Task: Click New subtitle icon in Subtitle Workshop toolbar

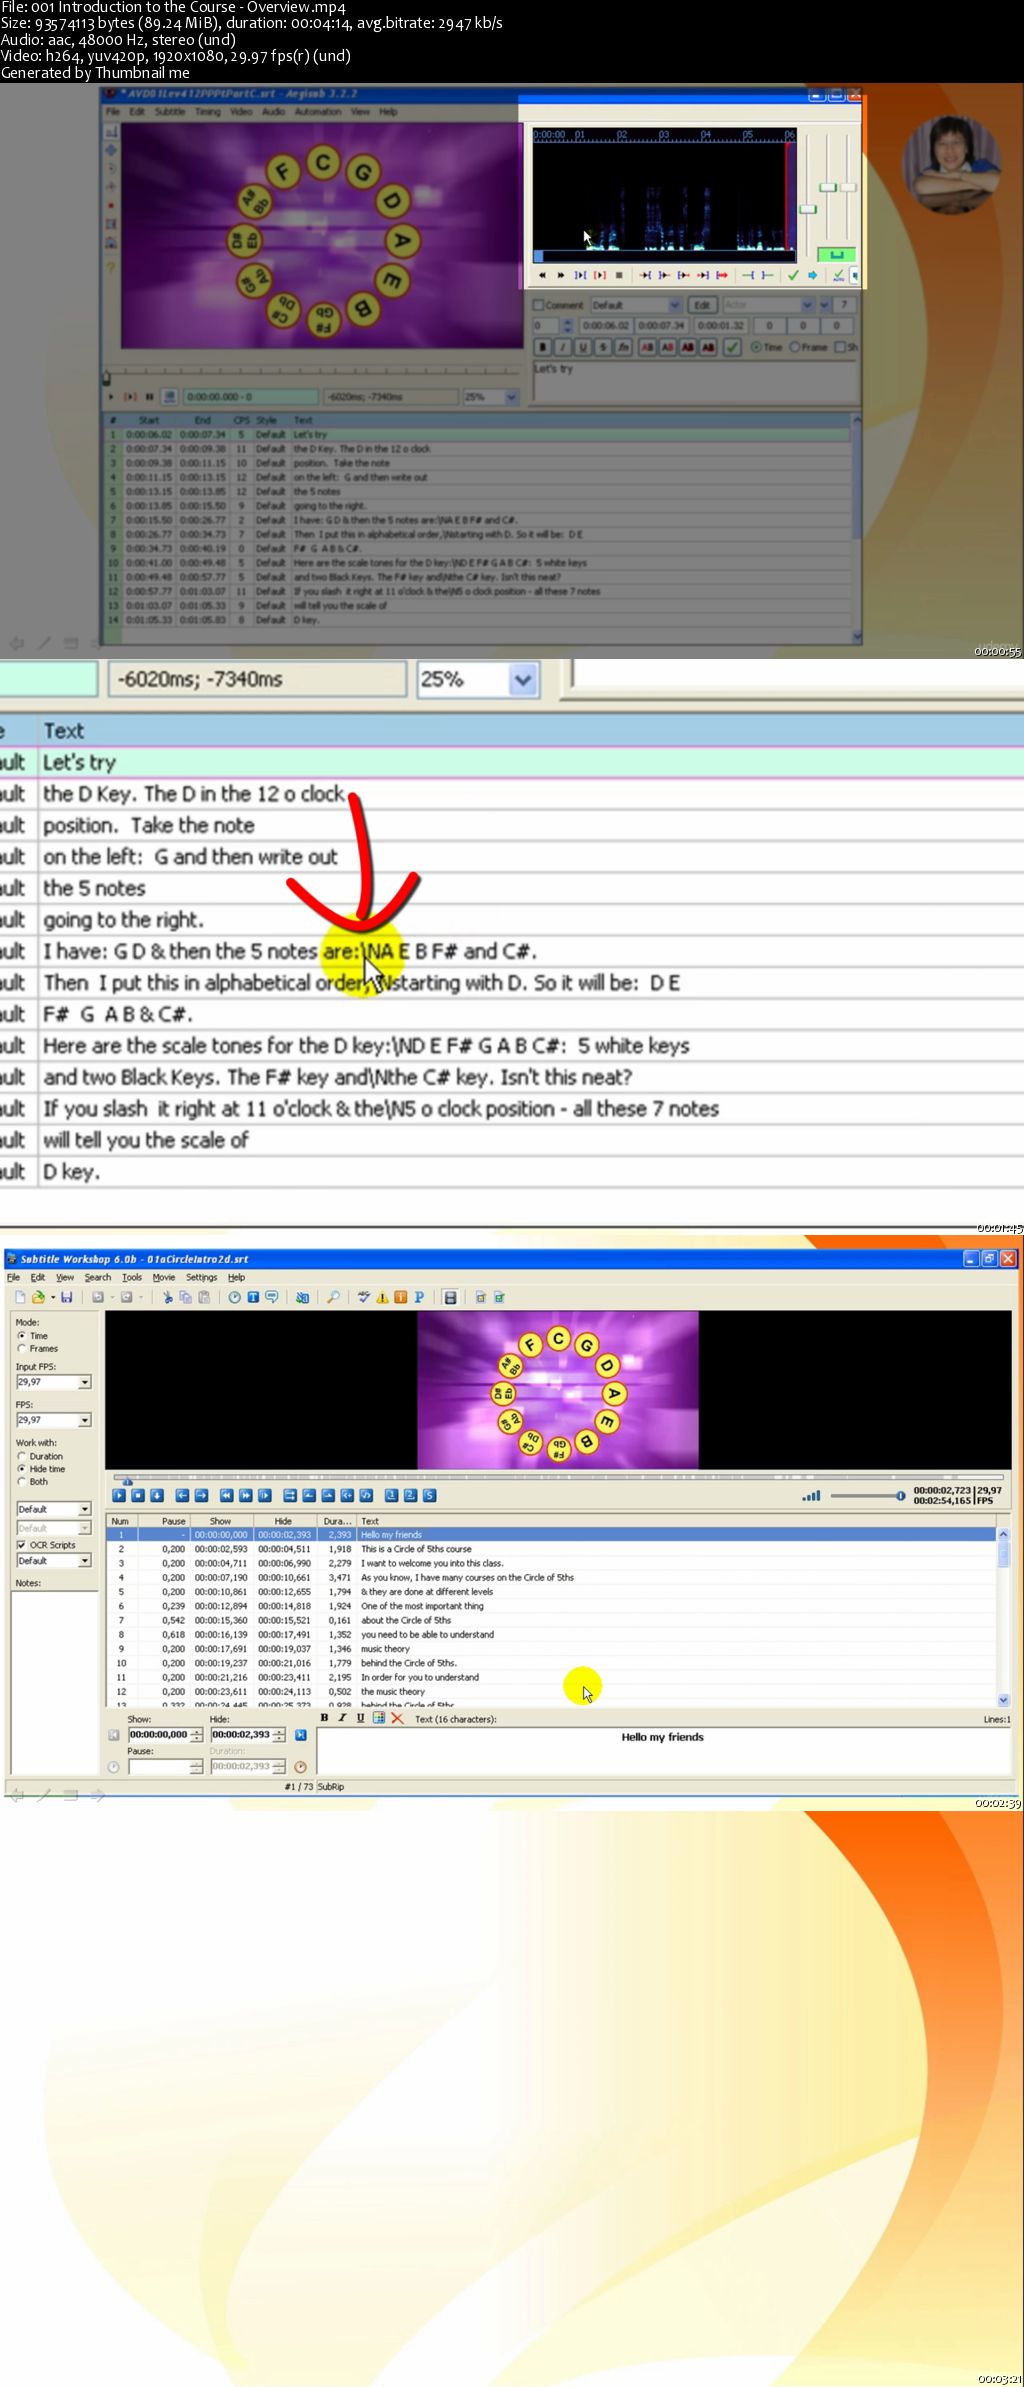Action: pos(19,1297)
